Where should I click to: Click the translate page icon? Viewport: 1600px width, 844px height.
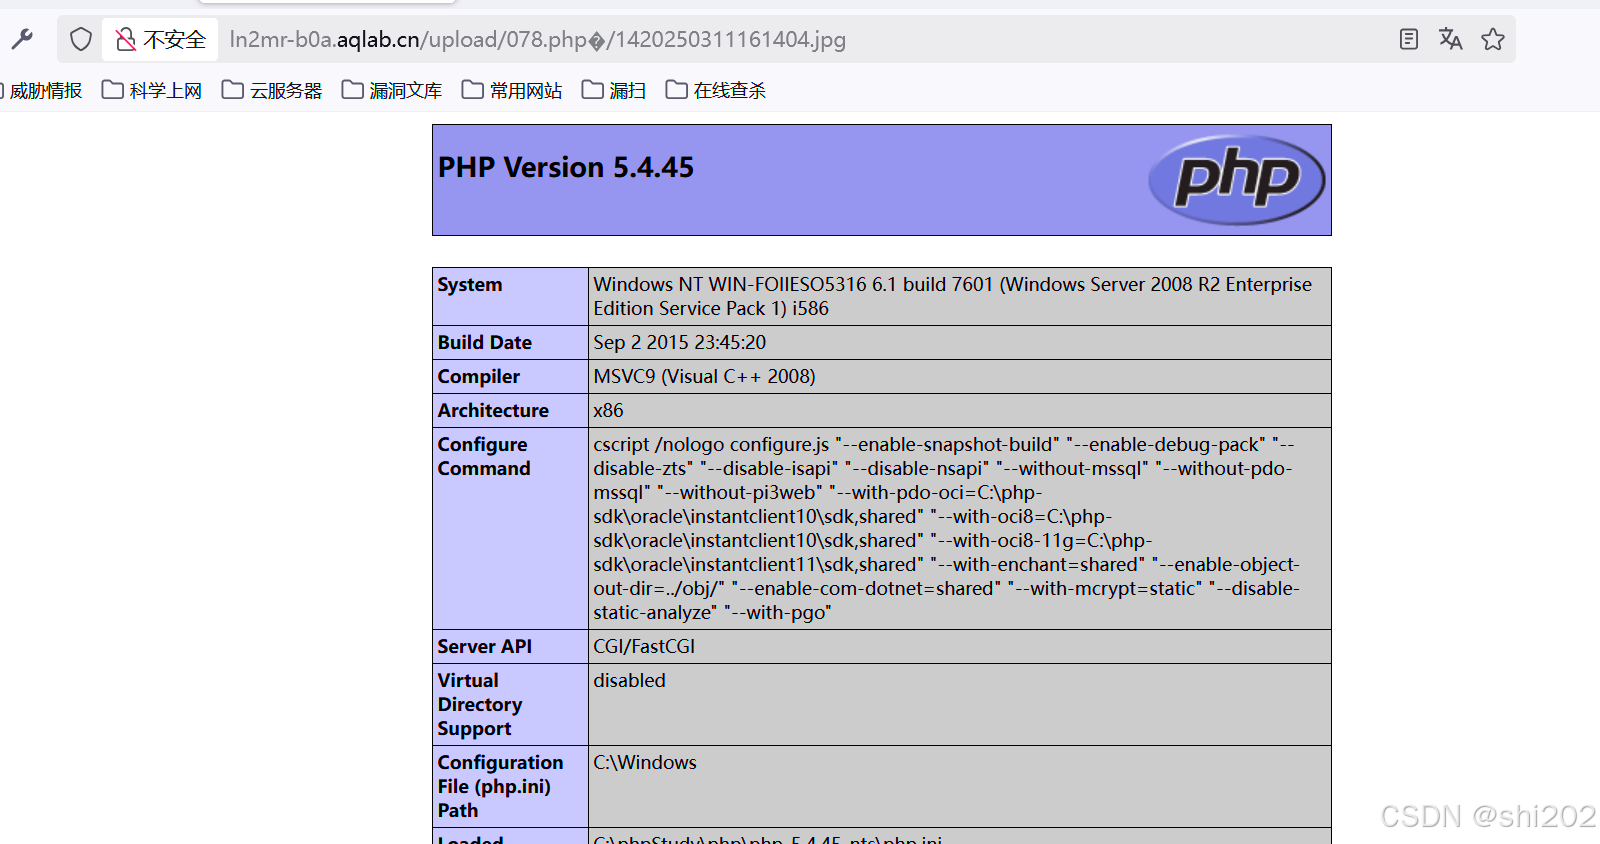coord(1450,39)
